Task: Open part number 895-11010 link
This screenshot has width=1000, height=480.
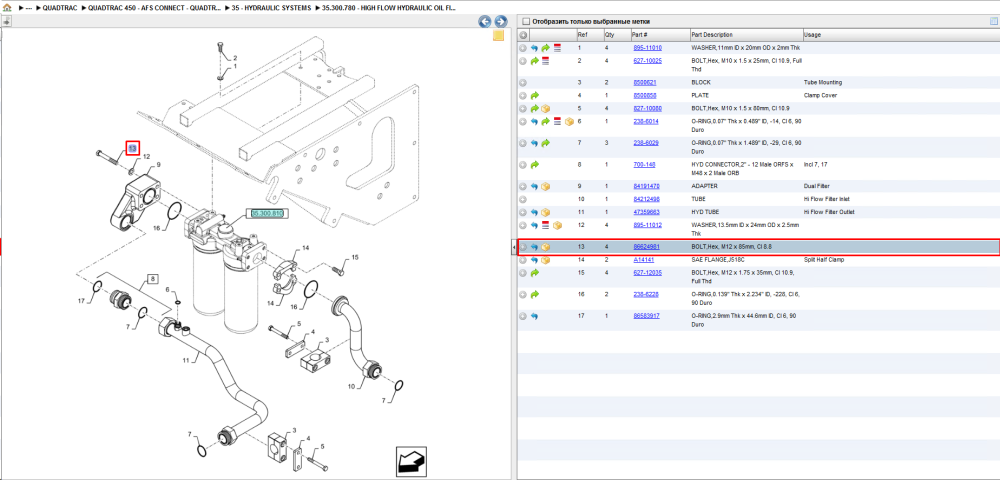Action: (647, 48)
